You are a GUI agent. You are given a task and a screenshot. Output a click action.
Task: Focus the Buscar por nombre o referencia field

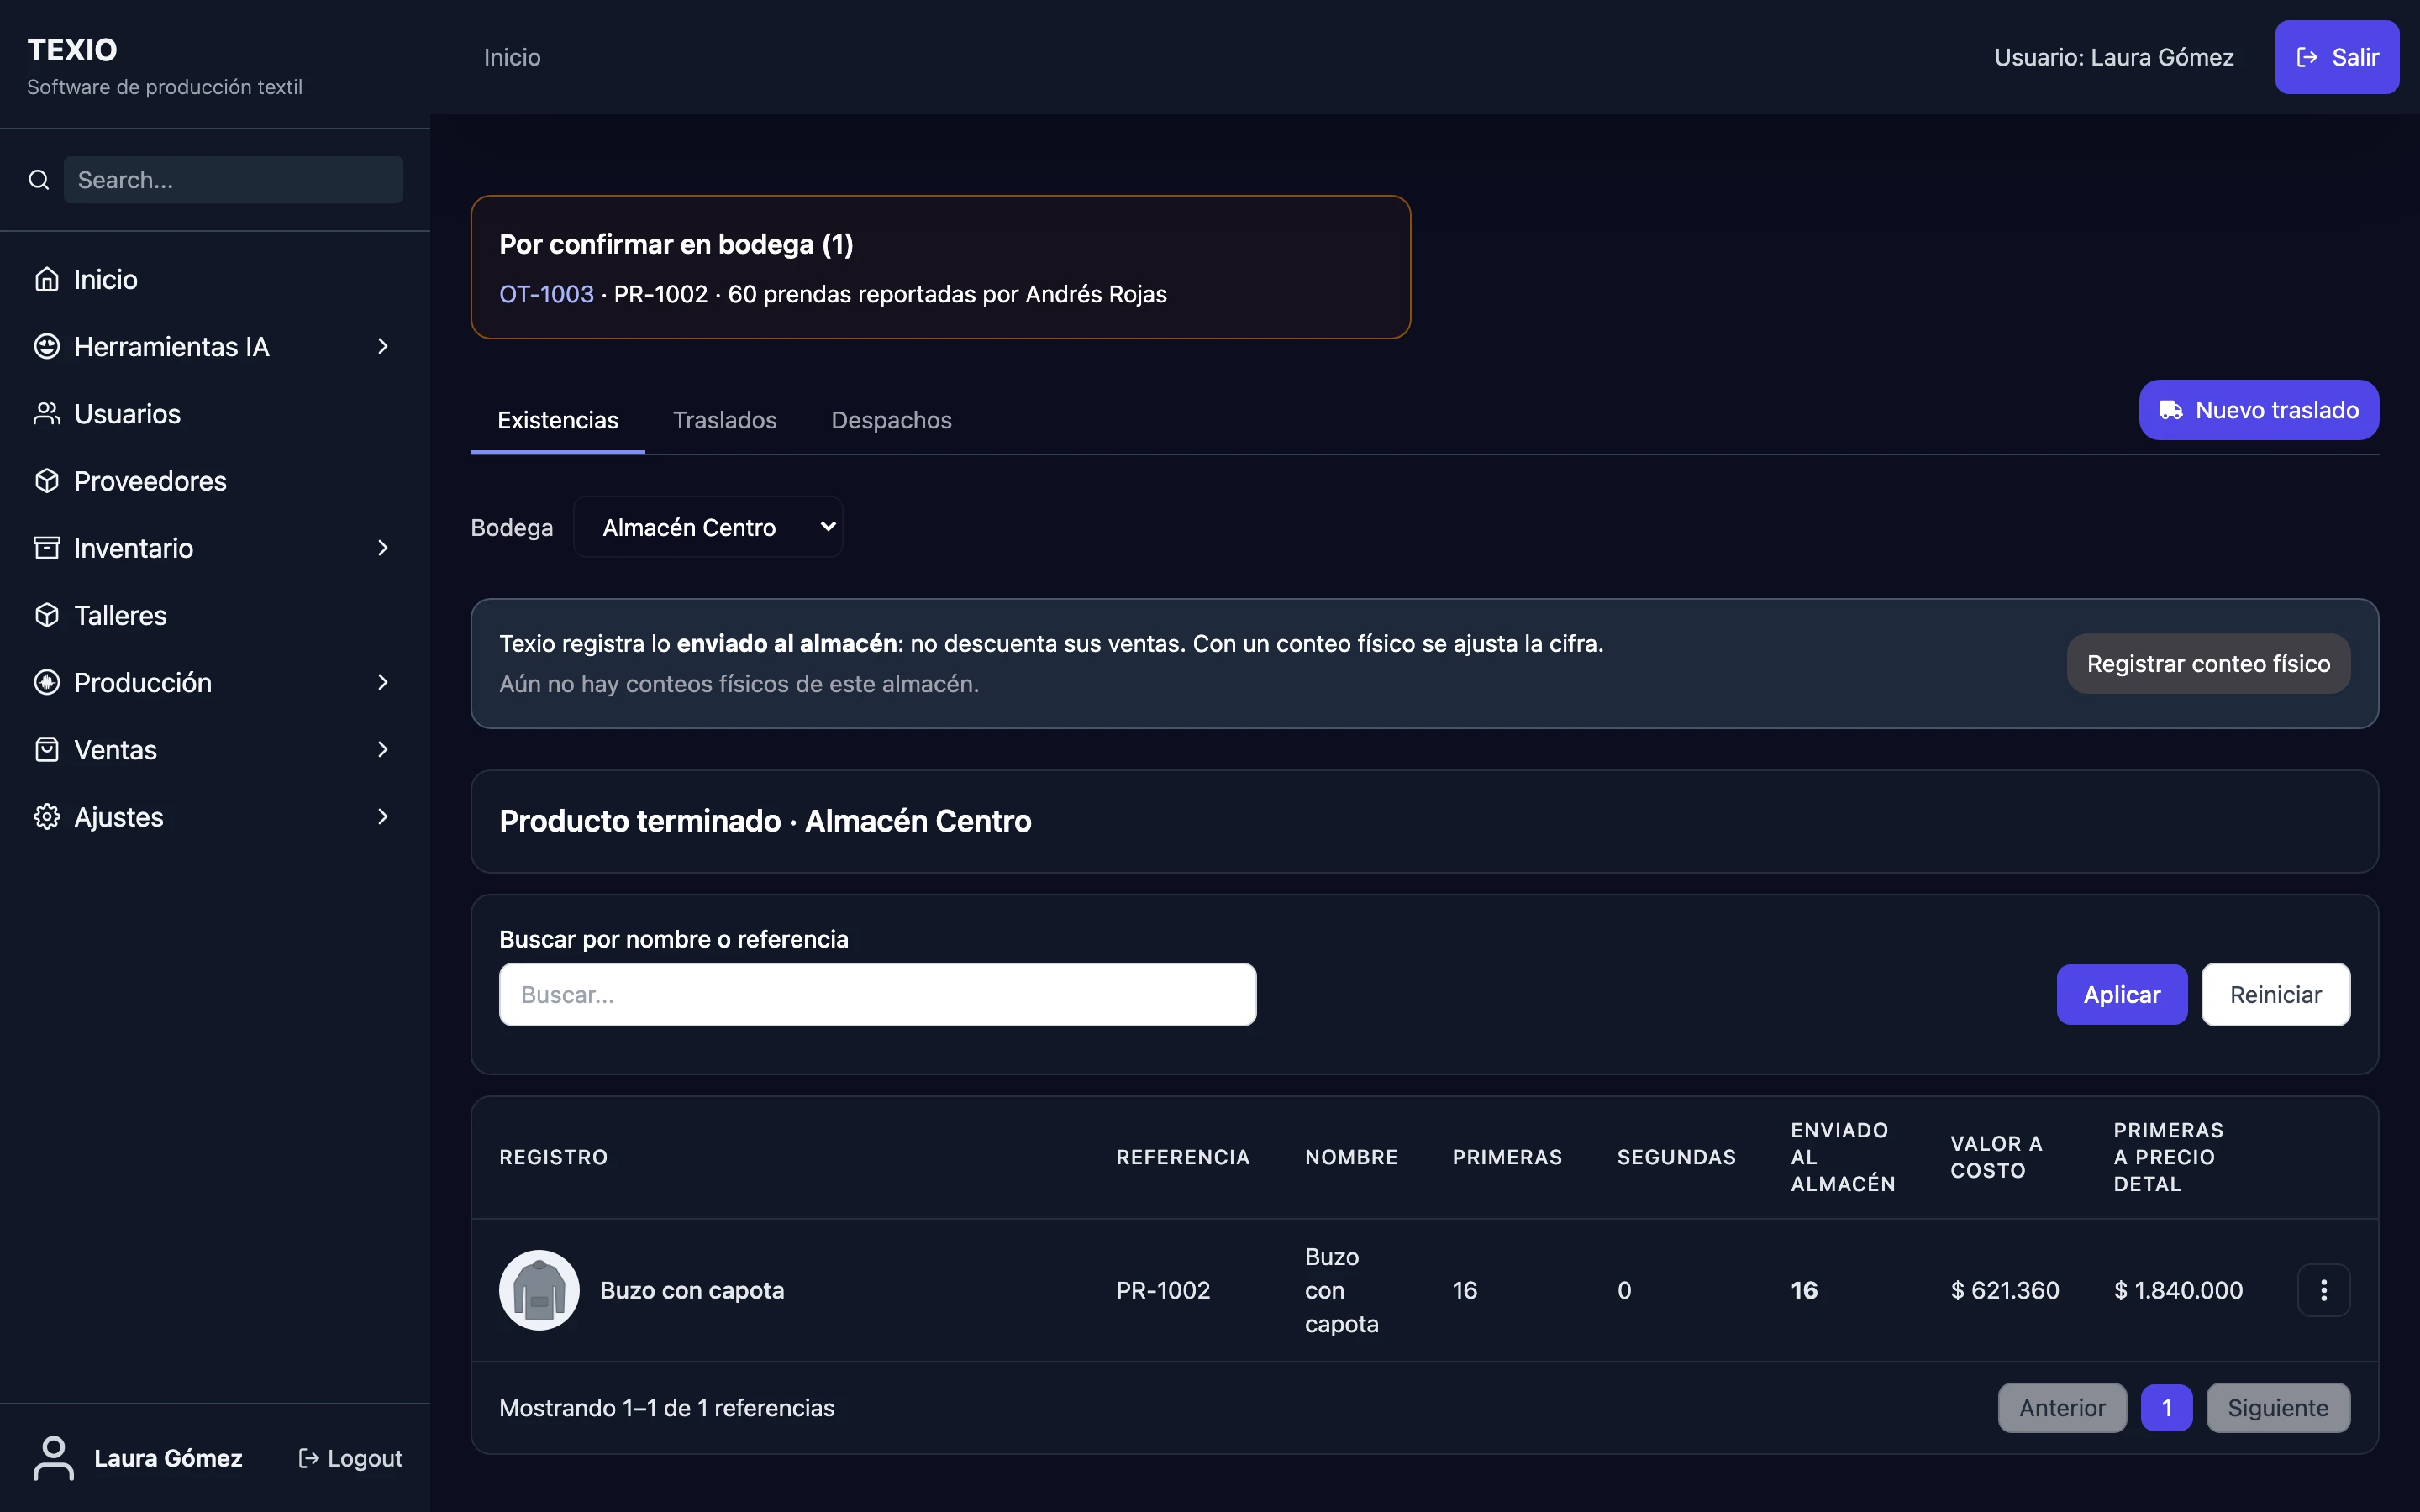(877, 994)
